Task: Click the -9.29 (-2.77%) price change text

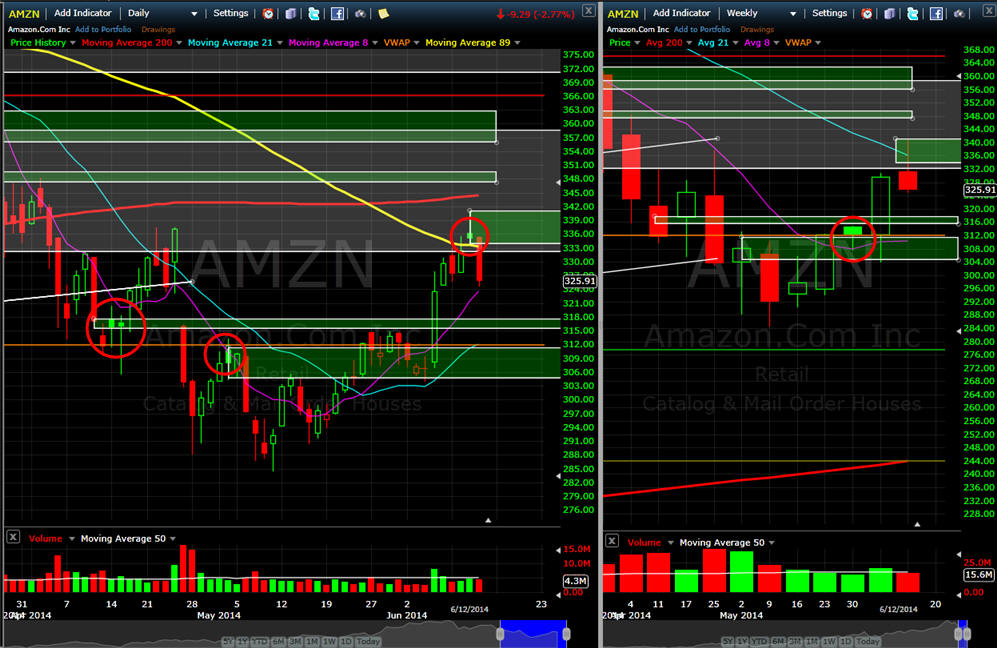Action: click(540, 13)
